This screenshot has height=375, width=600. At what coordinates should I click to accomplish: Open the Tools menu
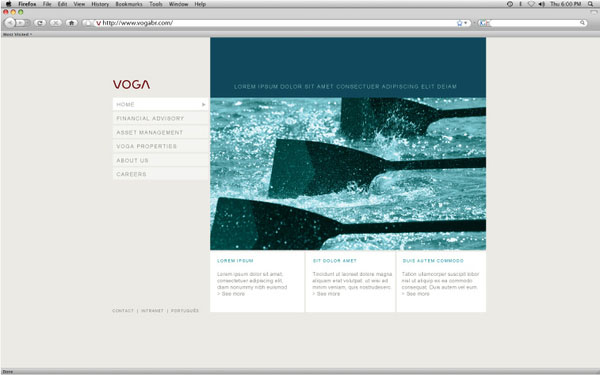[x=156, y=4]
